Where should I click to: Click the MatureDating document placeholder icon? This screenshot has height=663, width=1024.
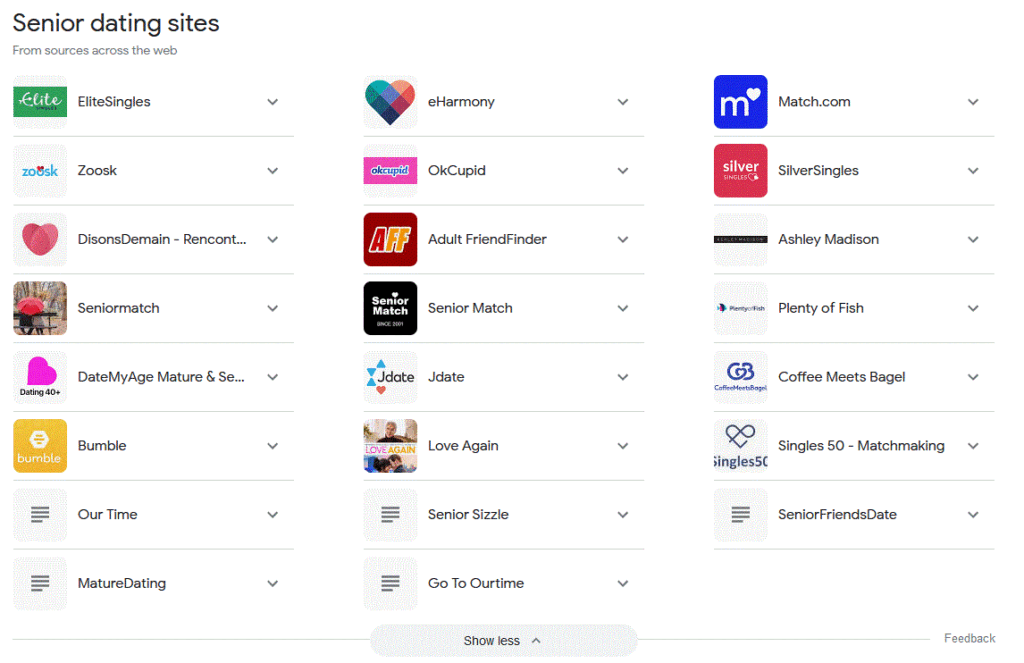pos(40,584)
